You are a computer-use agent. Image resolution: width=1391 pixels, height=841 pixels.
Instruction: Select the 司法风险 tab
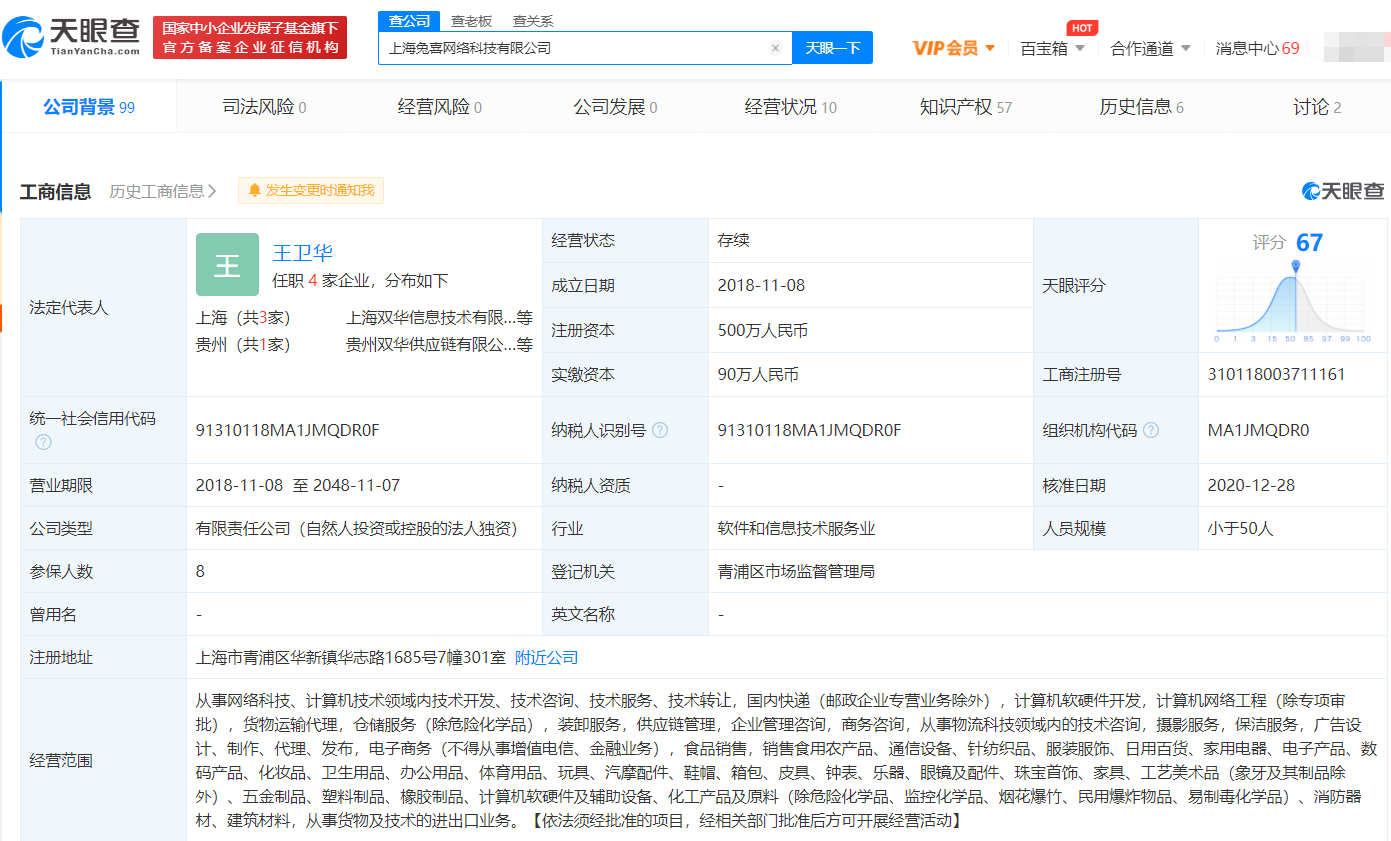tap(264, 107)
